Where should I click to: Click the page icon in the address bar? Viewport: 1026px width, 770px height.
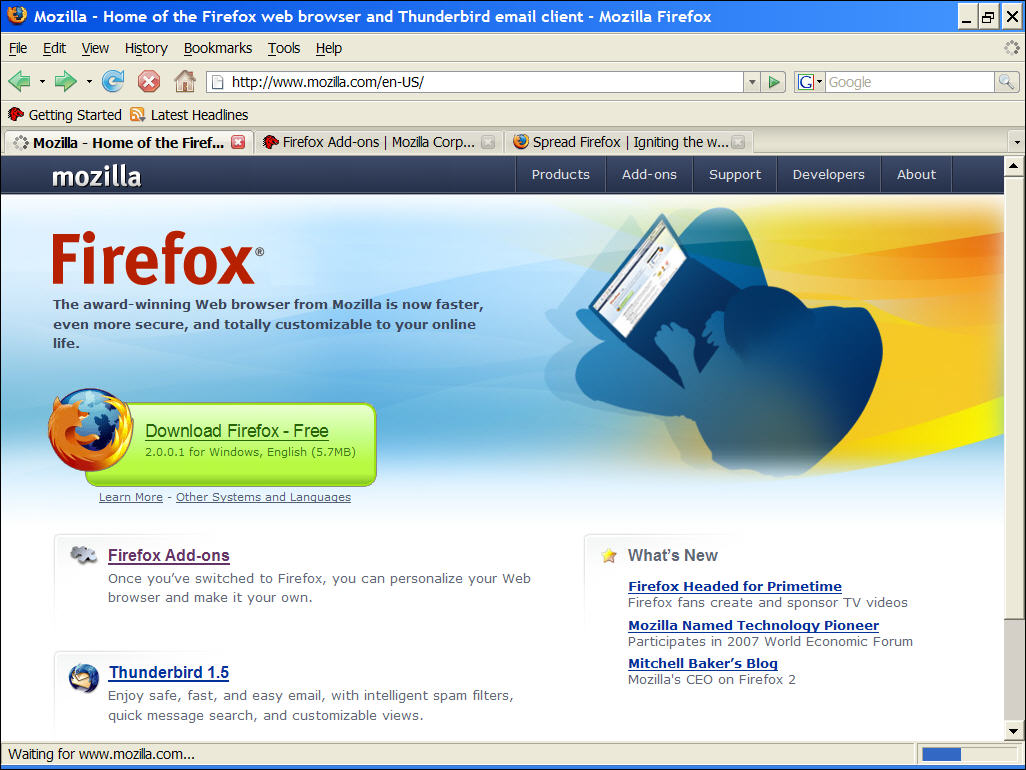point(218,82)
